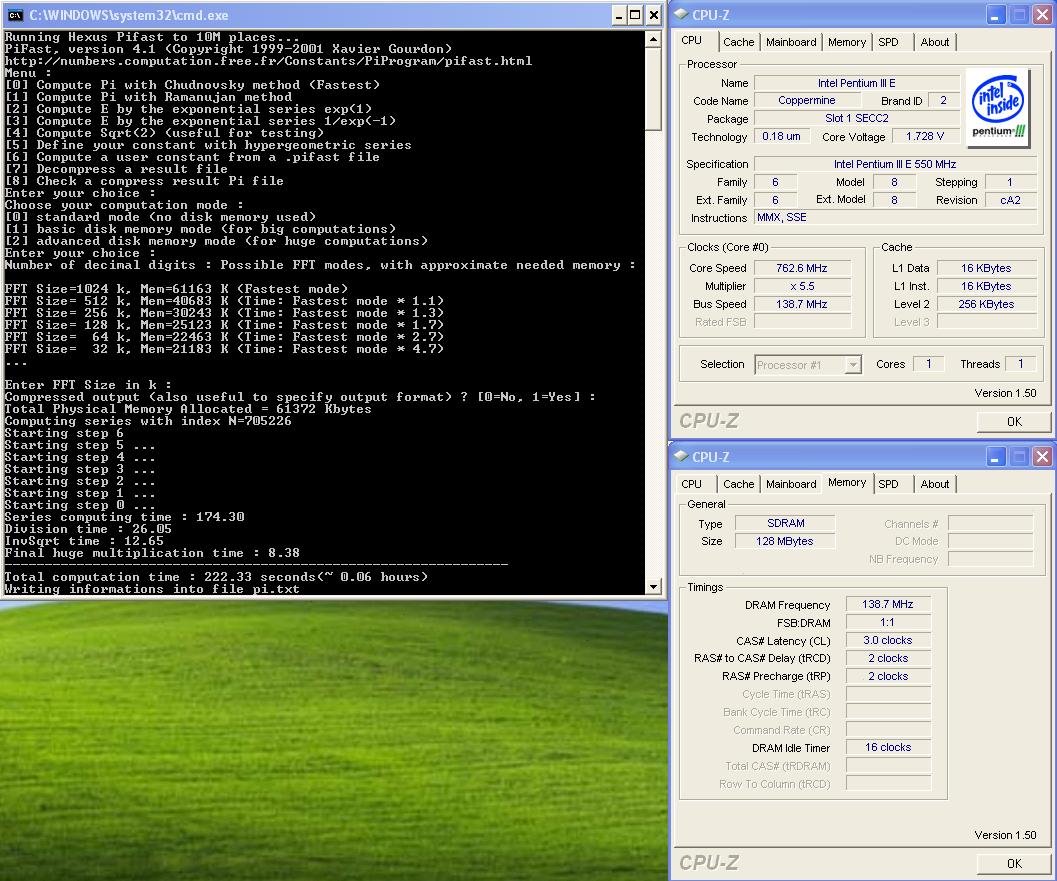This screenshot has width=1057, height=881.
Task: Click the Brand ID value '2'
Action: click(x=943, y=100)
